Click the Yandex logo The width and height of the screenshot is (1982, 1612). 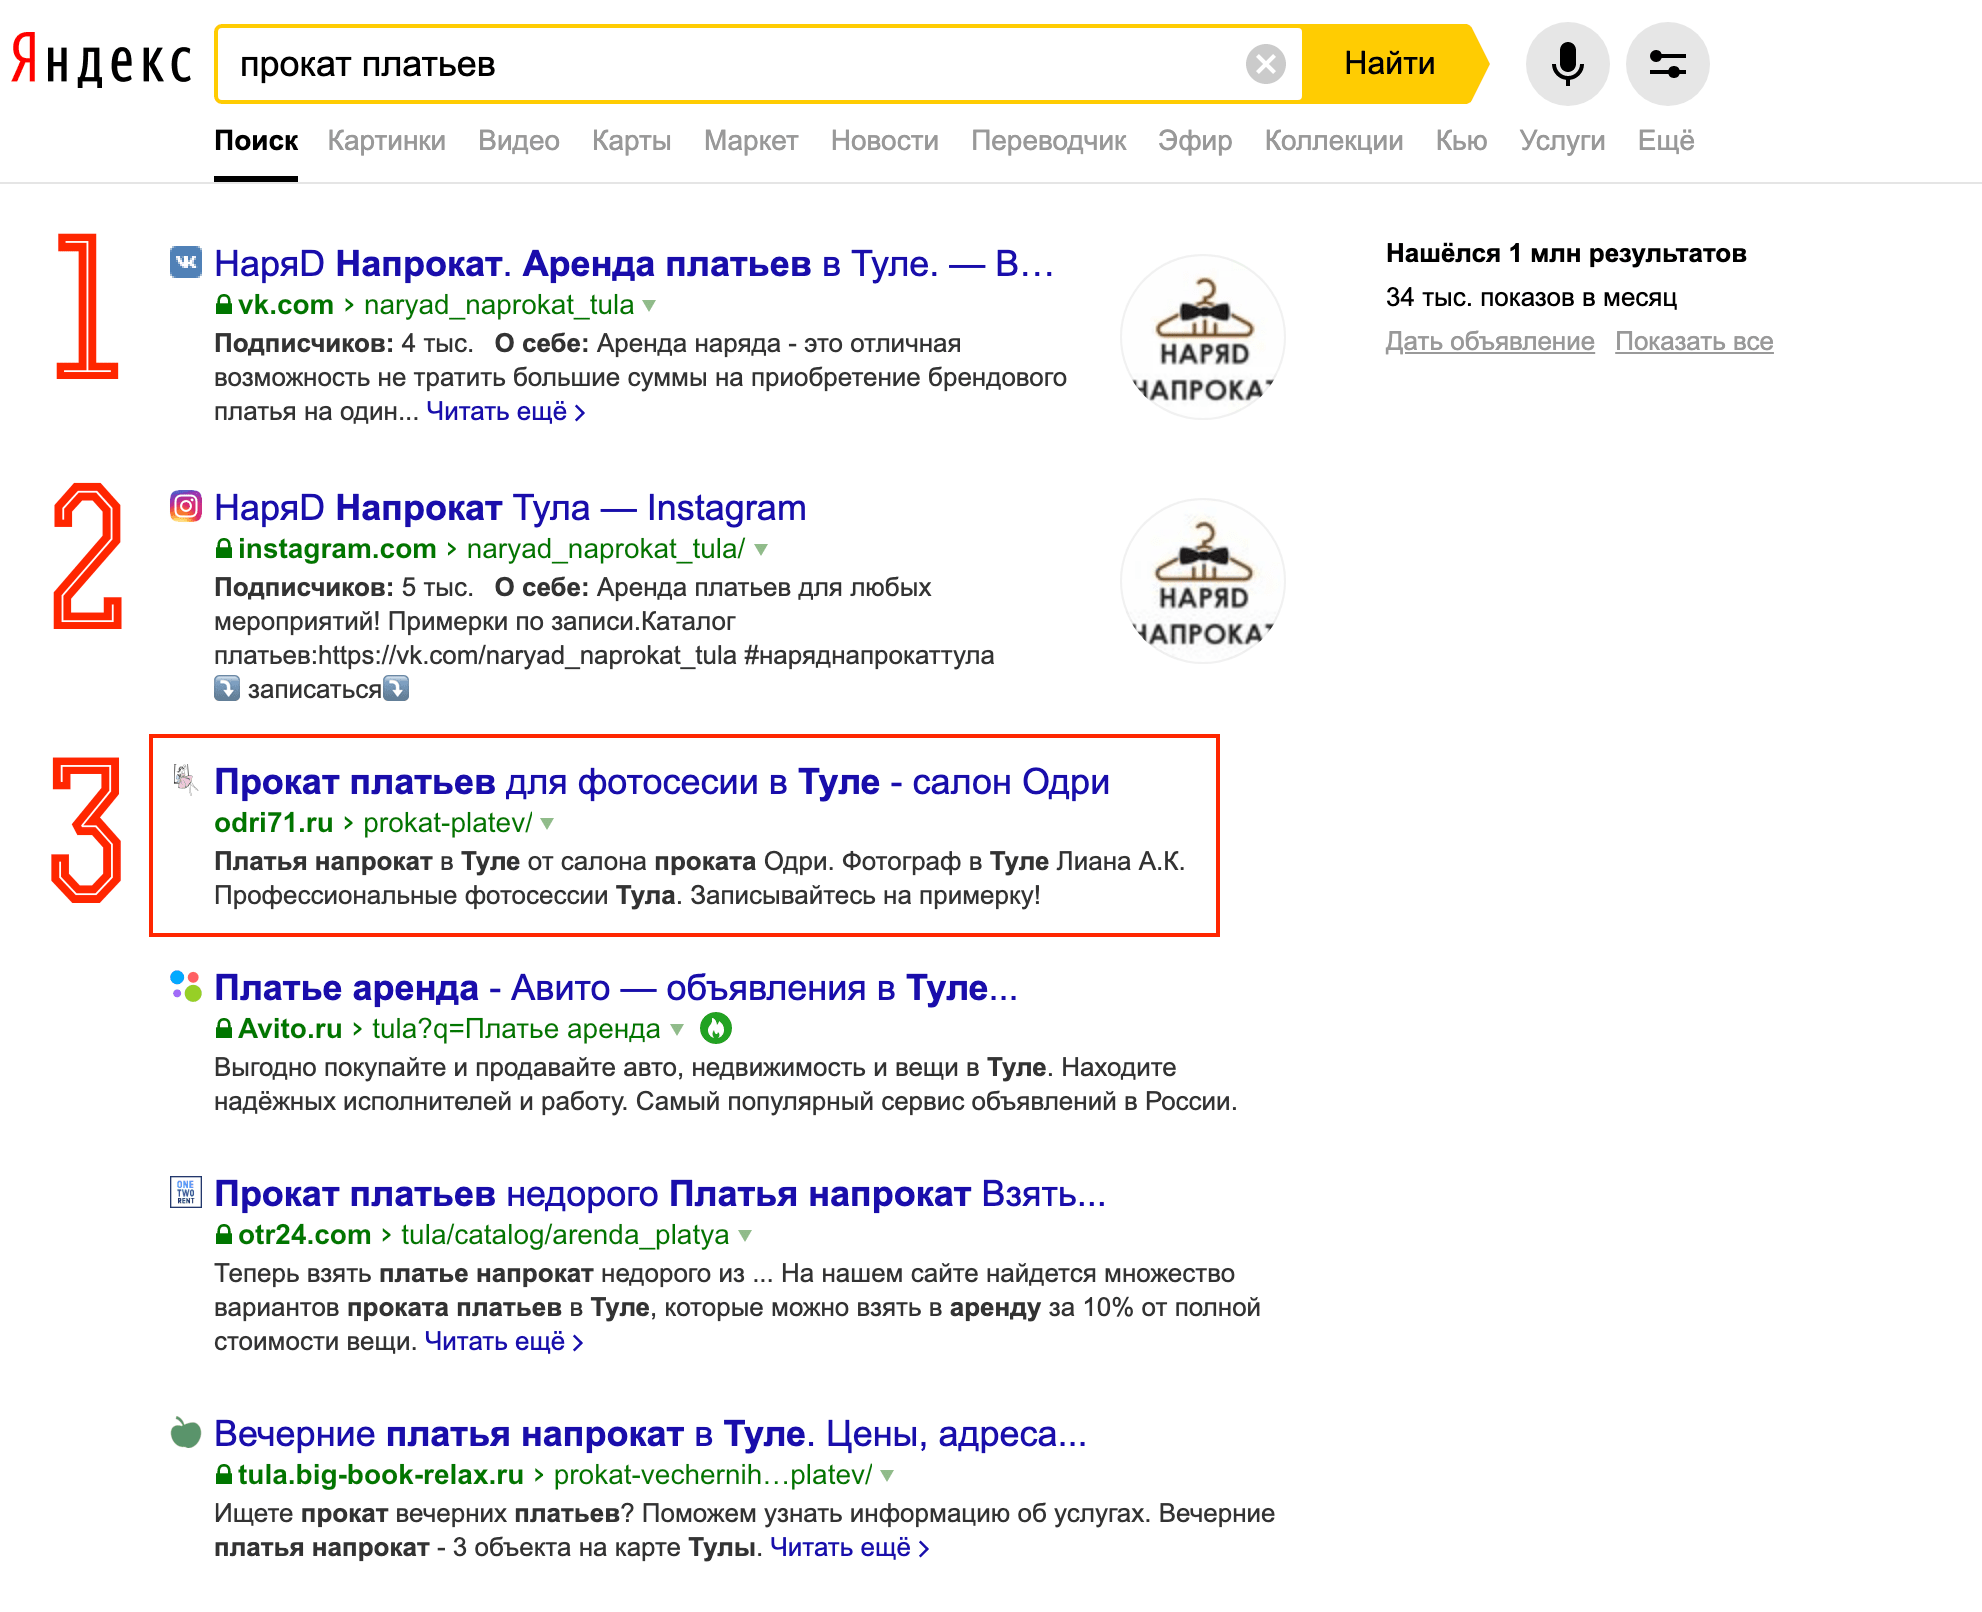[x=101, y=61]
